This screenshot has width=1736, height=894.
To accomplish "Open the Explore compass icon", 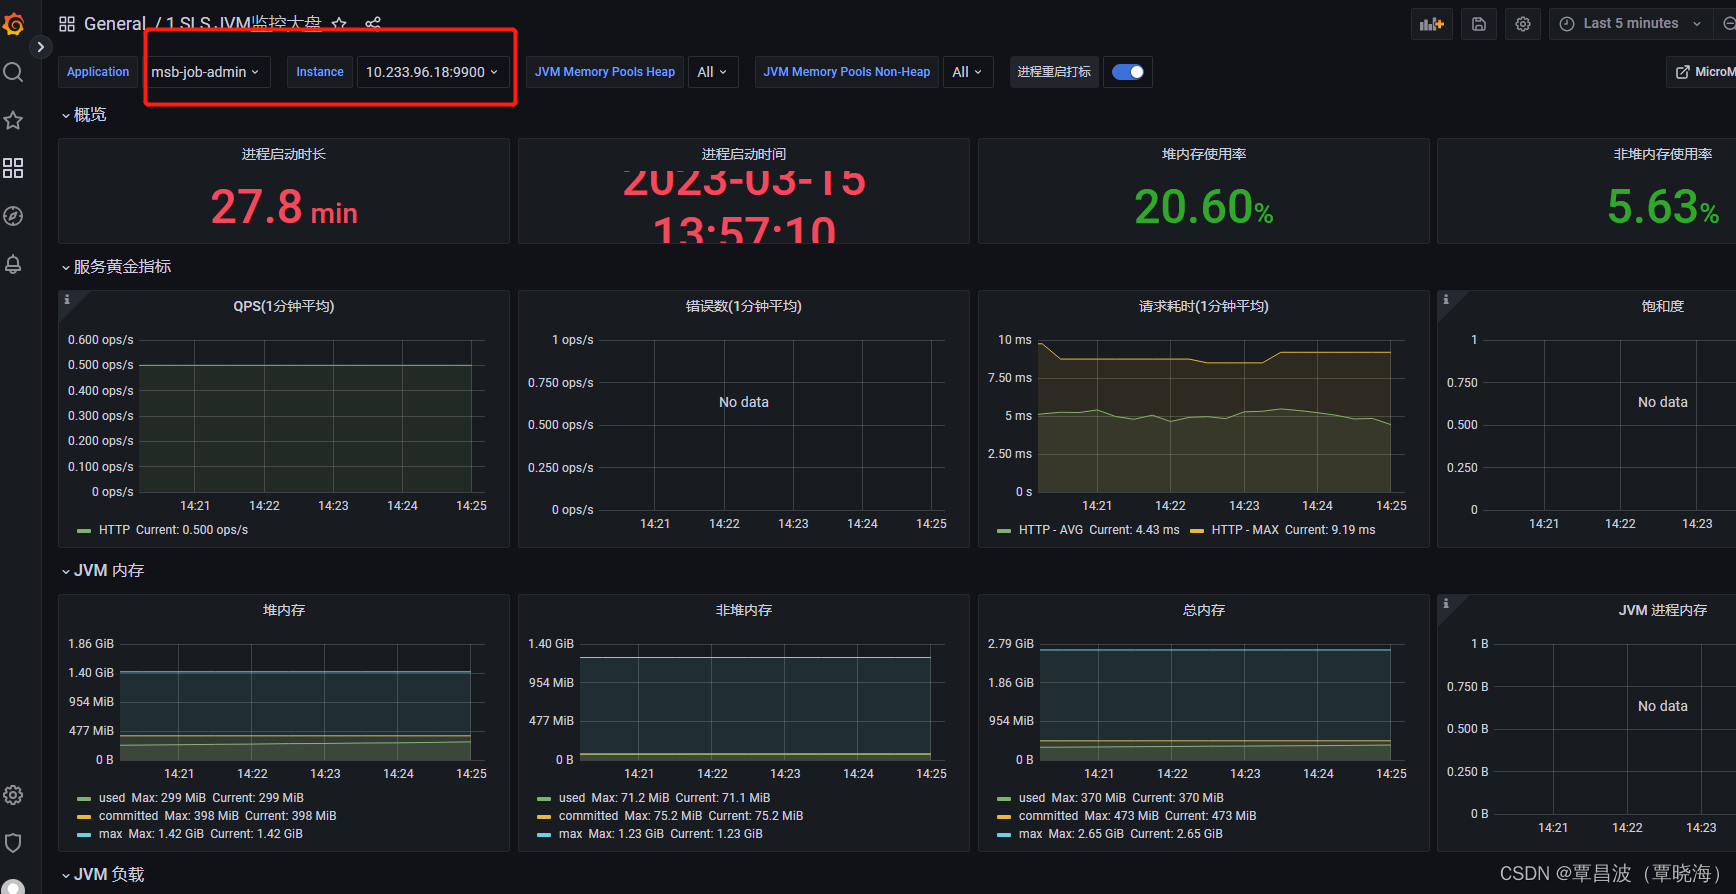I will tap(13, 216).
